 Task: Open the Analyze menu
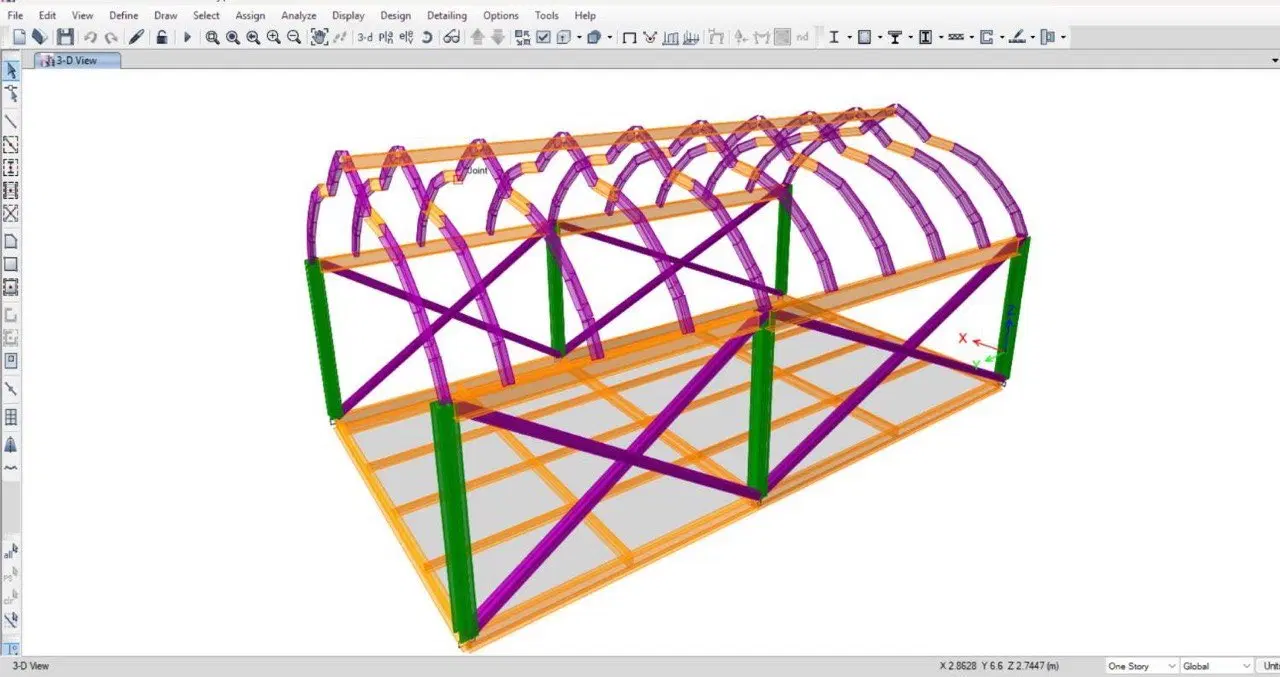tap(298, 15)
